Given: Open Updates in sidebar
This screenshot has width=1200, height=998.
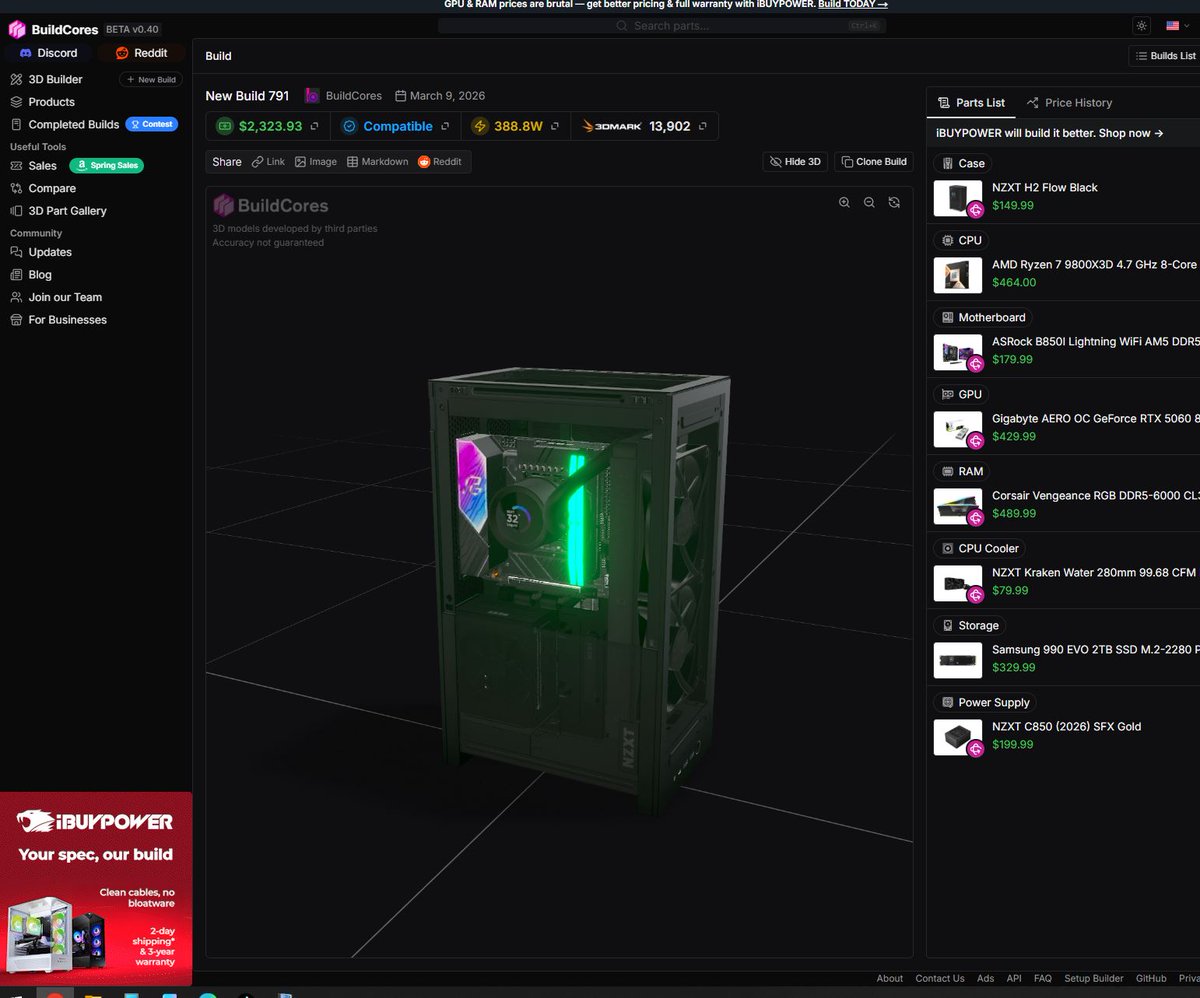Looking at the screenshot, I should click(x=41, y=252).
